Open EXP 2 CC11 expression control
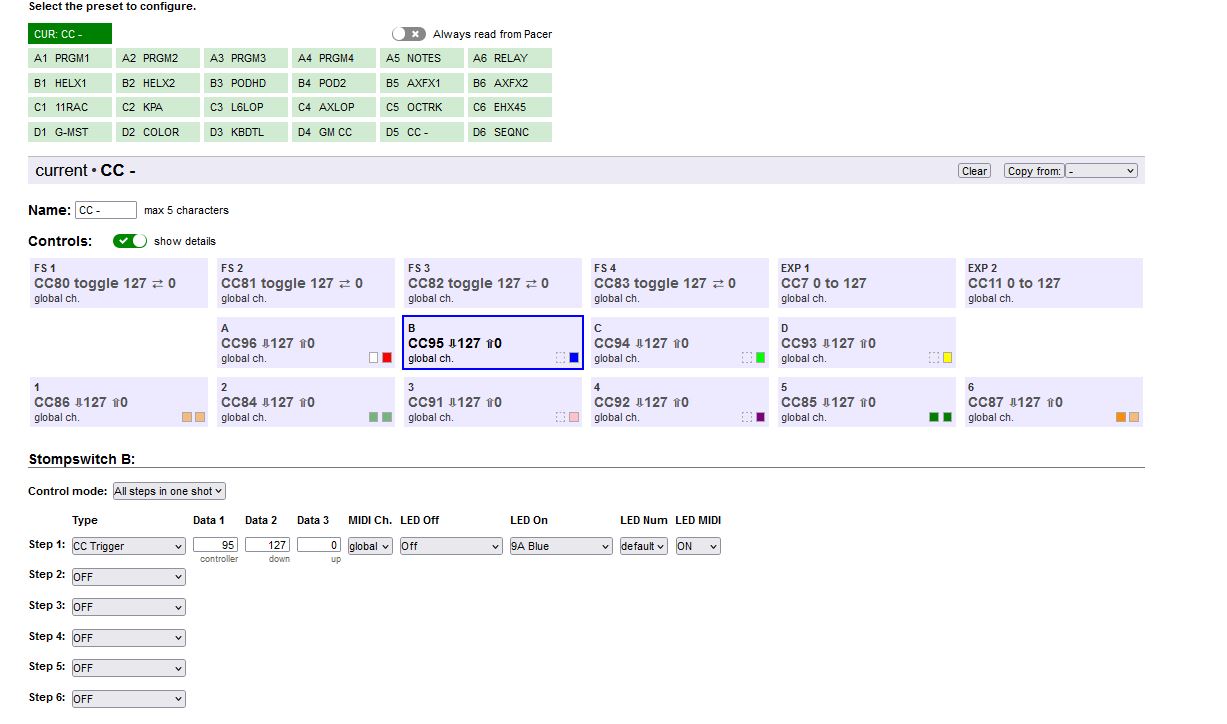This screenshot has height=724, width=1227. pyautogui.click(x=1053, y=283)
